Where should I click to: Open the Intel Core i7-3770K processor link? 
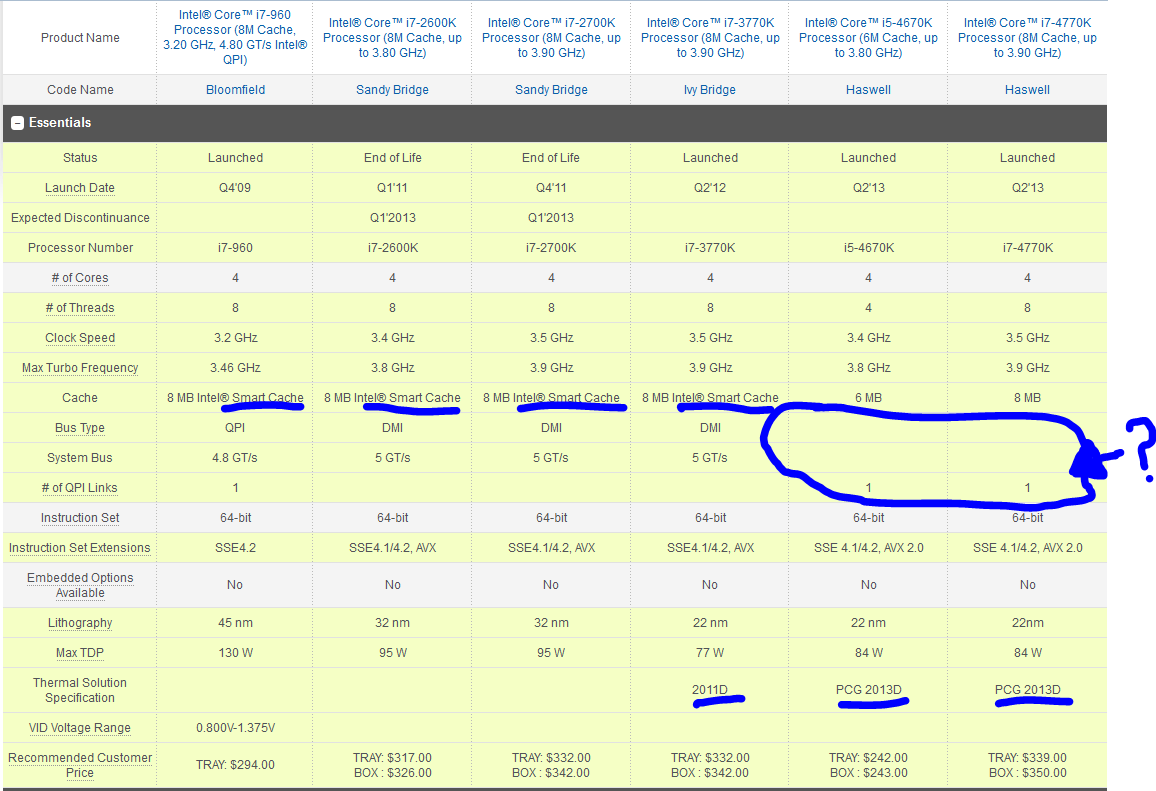tap(710, 38)
